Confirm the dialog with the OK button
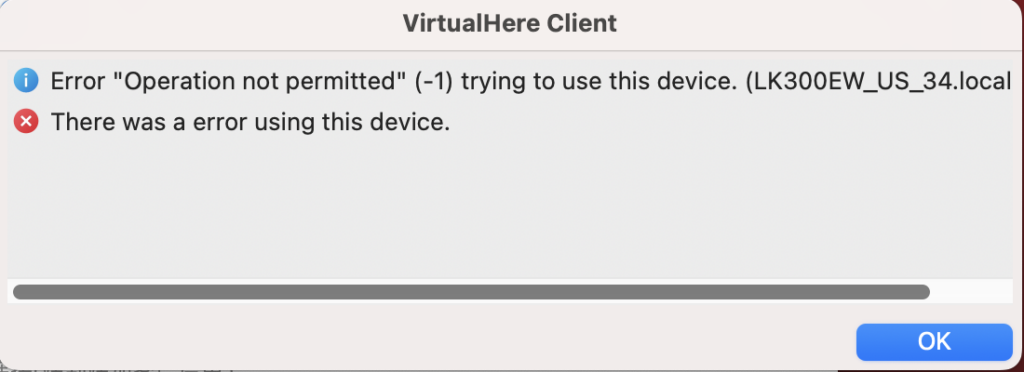This screenshot has width=1024, height=372. click(x=934, y=341)
